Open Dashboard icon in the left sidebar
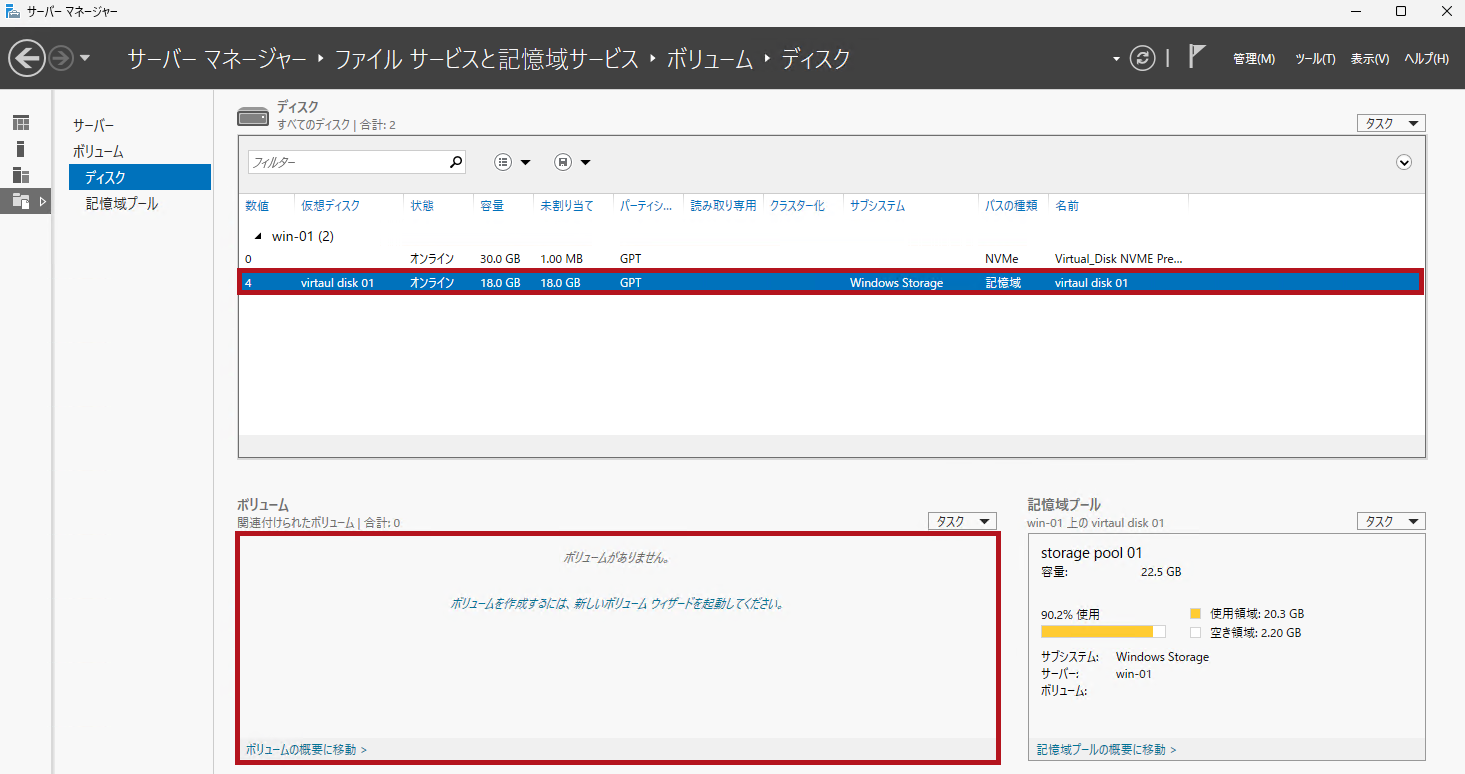Image resolution: width=1465 pixels, height=774 pixels. pos(21,123)
